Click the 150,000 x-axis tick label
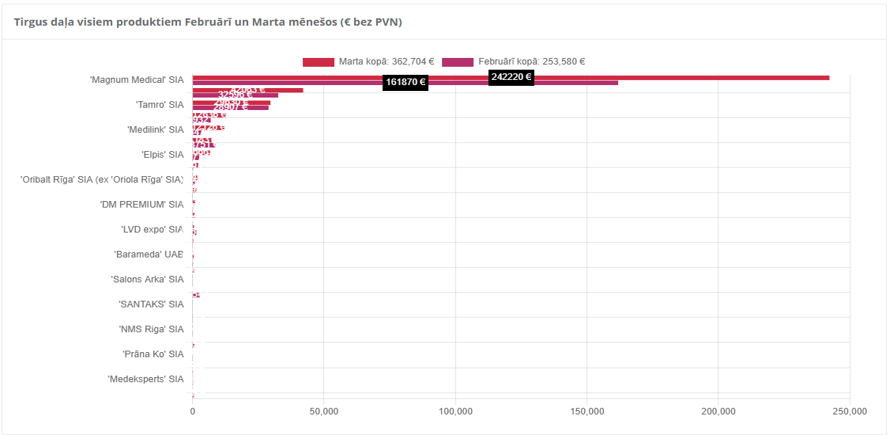894x435 pixels. click(587, 412)
